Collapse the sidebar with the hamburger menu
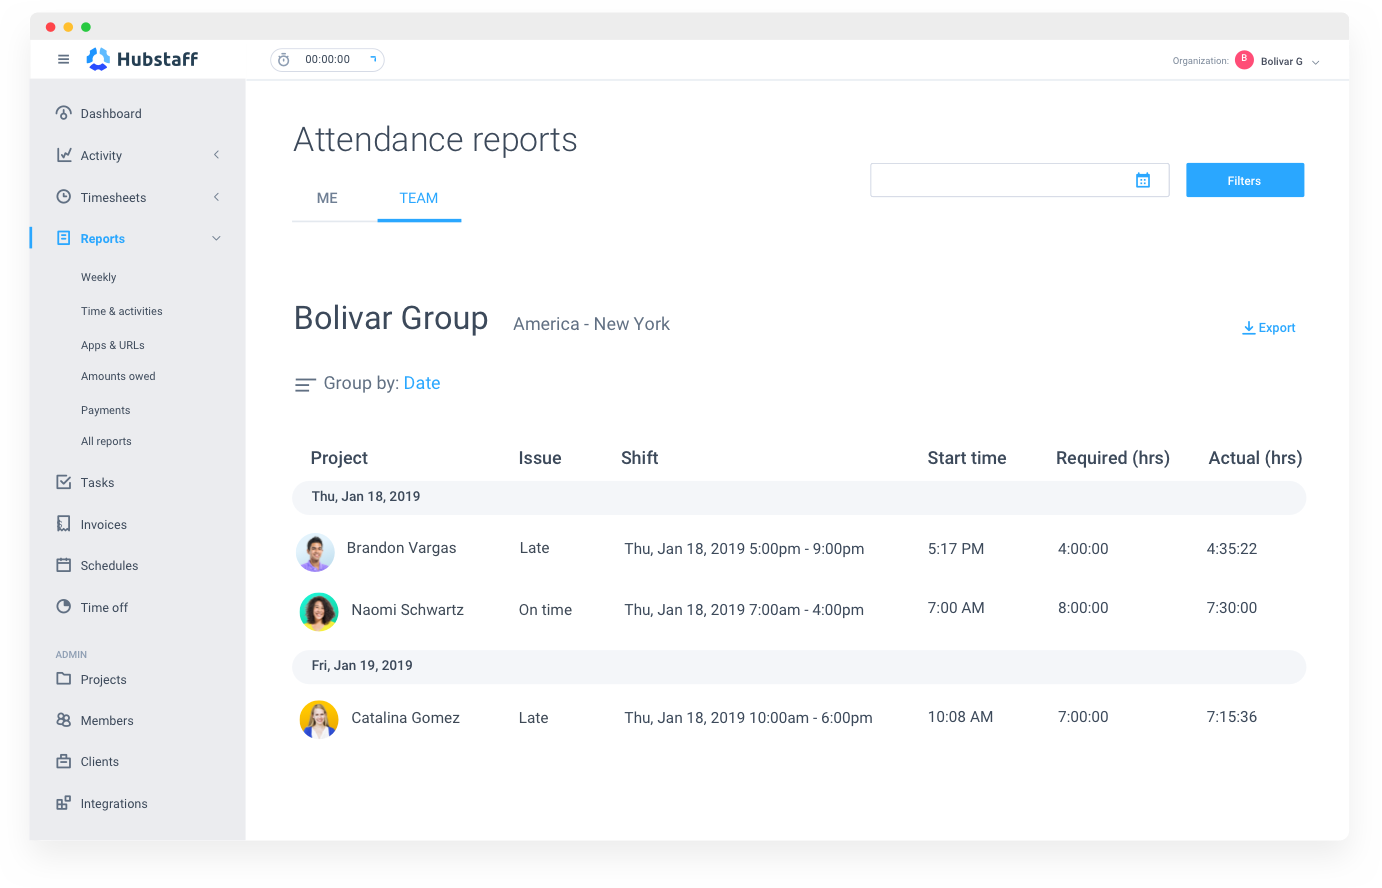Screen dimensions: 1382x888 [63, 59]
